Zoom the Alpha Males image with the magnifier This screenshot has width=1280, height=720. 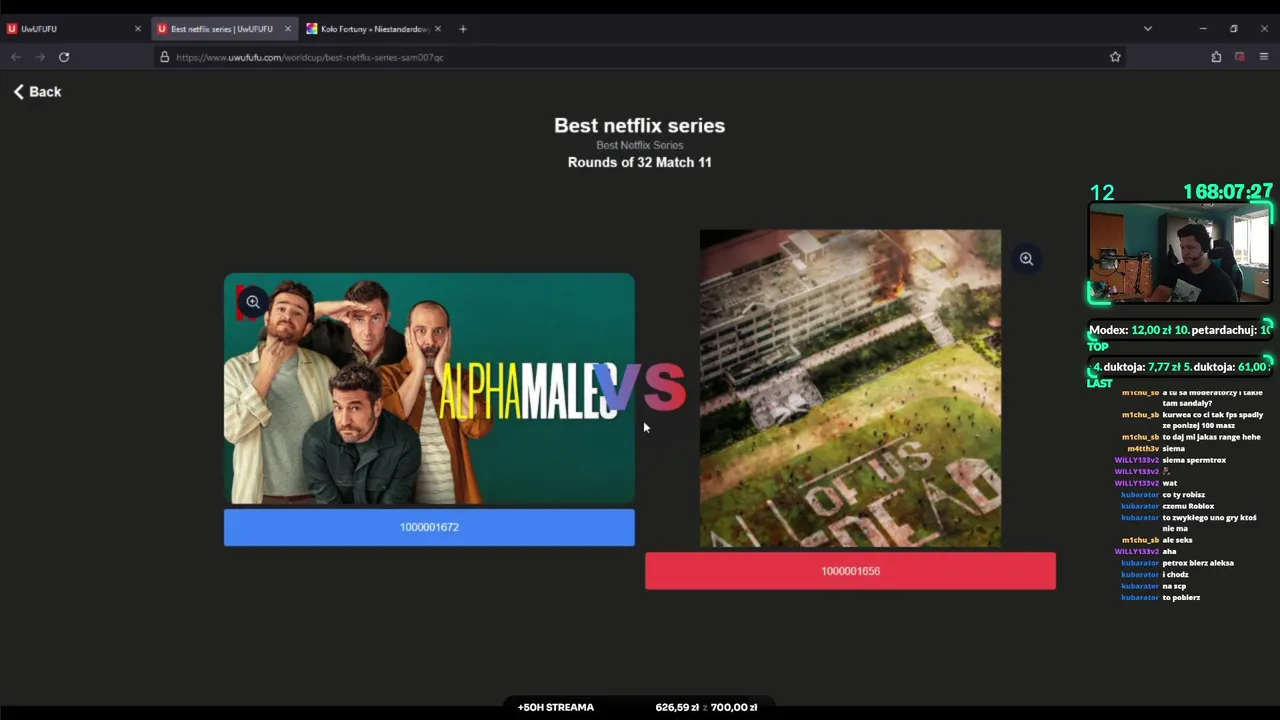pyautogui.click(x=253, y=301)
